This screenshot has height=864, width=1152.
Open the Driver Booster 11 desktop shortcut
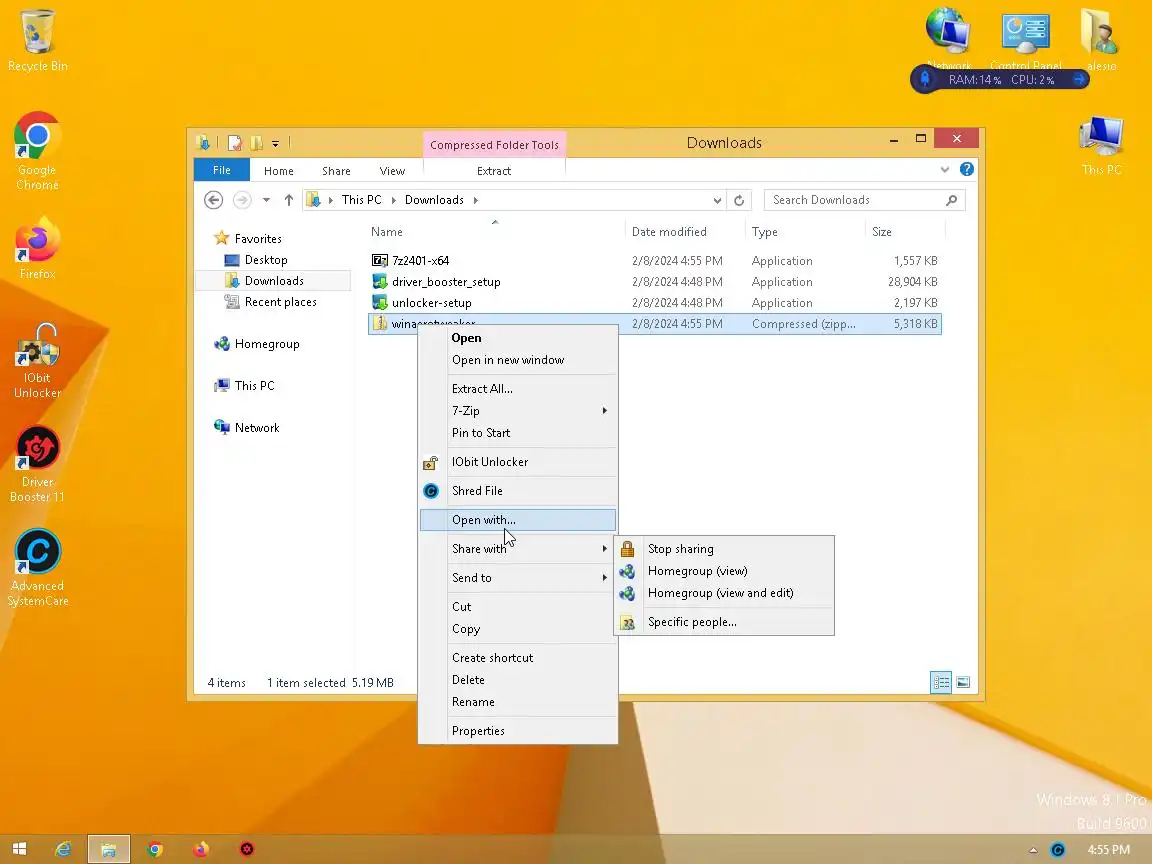pyautogui.click(x=37, y=465)
